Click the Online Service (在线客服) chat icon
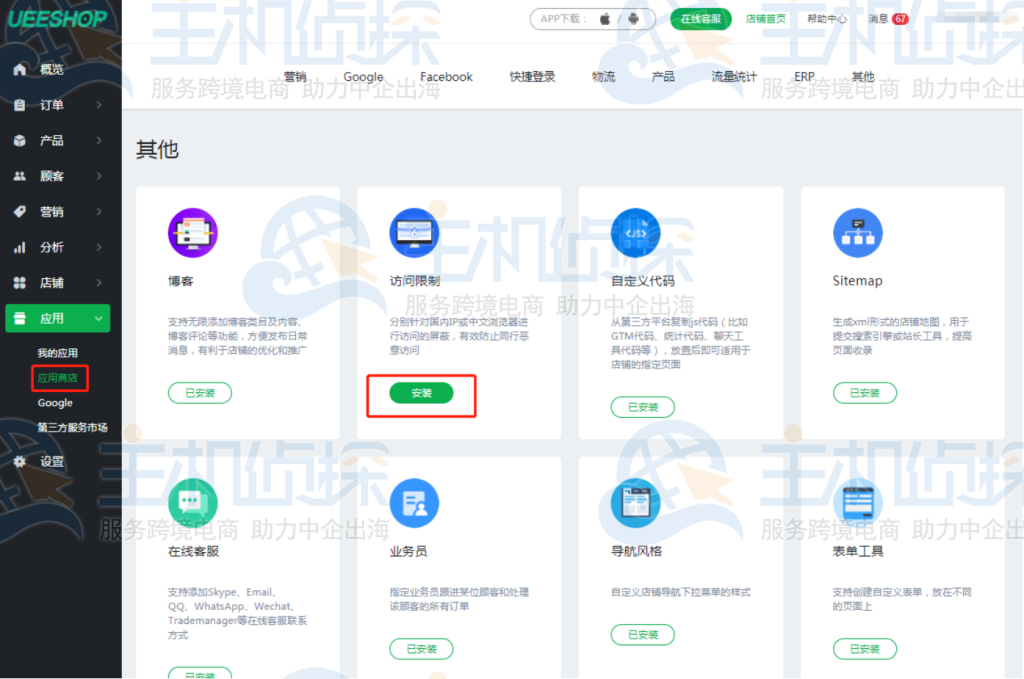Image resolution: width=1024 pixels, height=679 pixels. (192, 503)
